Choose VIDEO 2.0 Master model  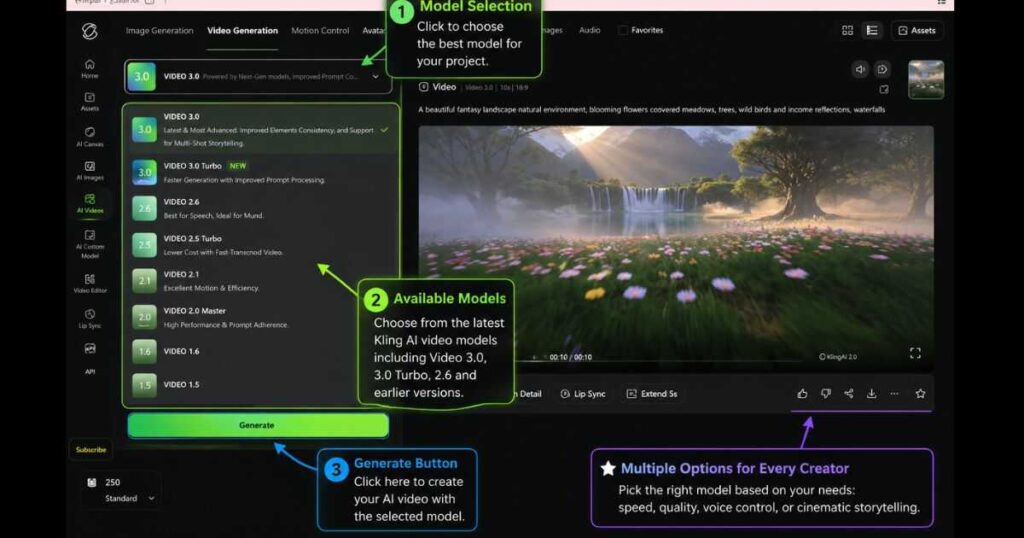pyautogui.click(x=261, y=317)
